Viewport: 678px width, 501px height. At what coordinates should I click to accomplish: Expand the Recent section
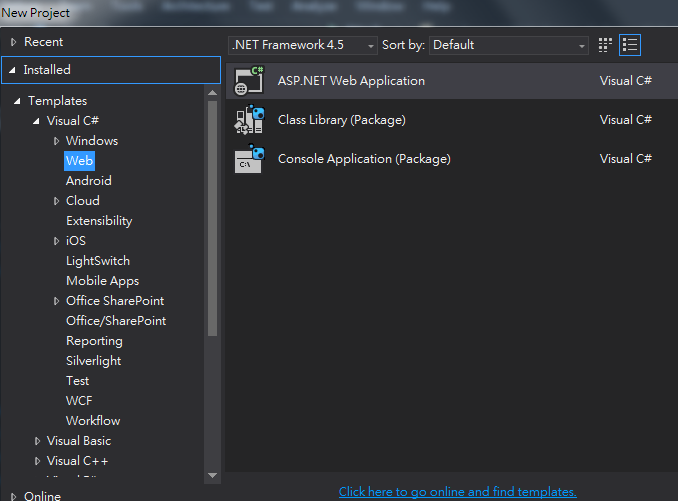tap(13, 42)
